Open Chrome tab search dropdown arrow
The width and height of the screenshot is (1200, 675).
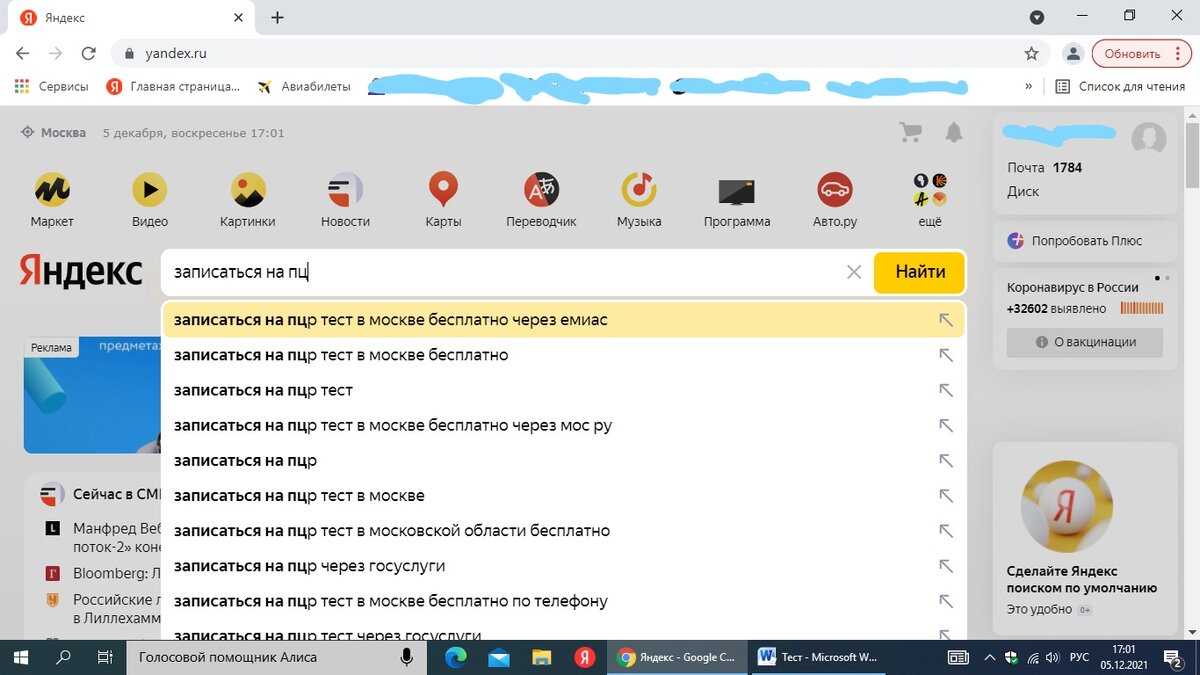point(1037,17)
